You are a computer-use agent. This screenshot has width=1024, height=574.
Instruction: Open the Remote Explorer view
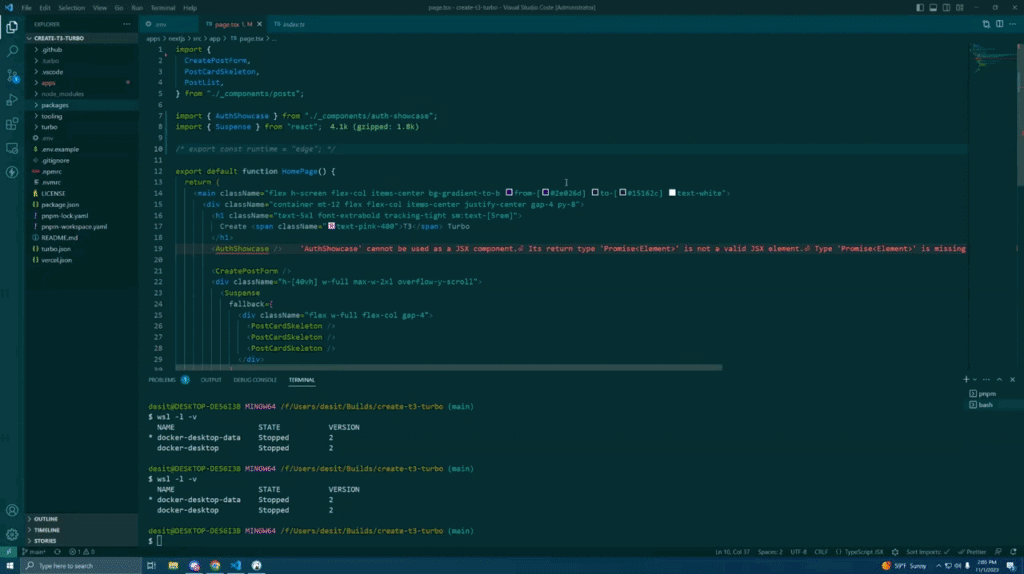click(x=12, y=149)
